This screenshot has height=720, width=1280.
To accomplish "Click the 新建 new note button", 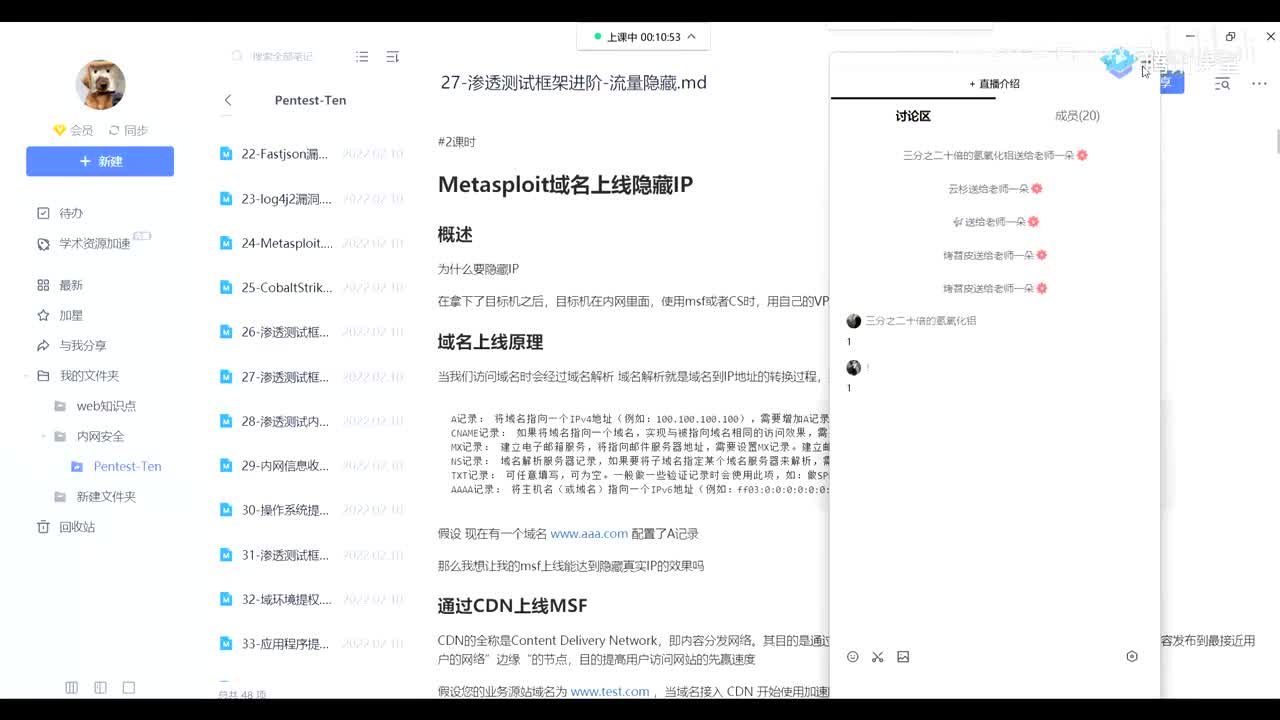I will (100, 161).
